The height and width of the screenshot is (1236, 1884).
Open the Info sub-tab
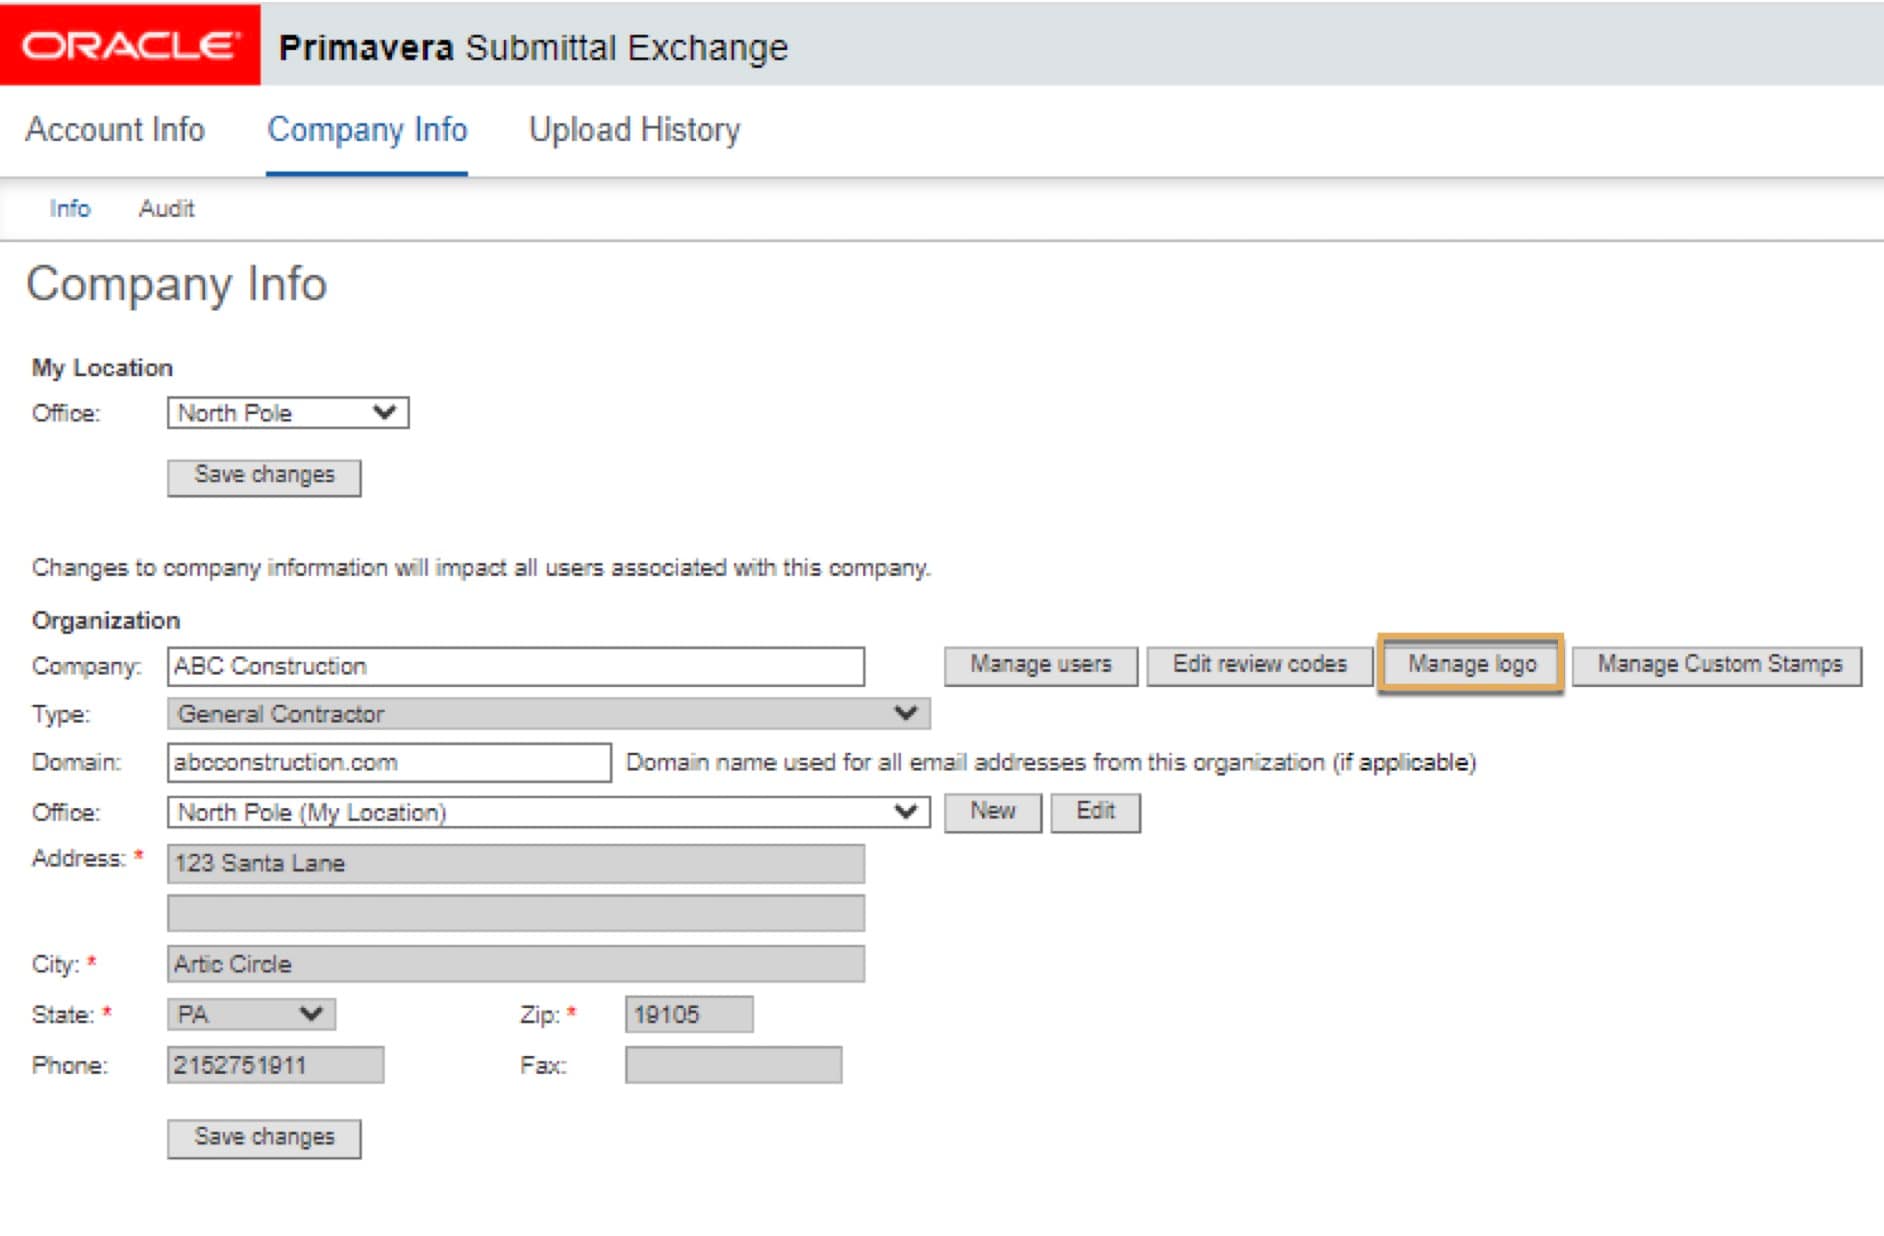pos(70,209)
